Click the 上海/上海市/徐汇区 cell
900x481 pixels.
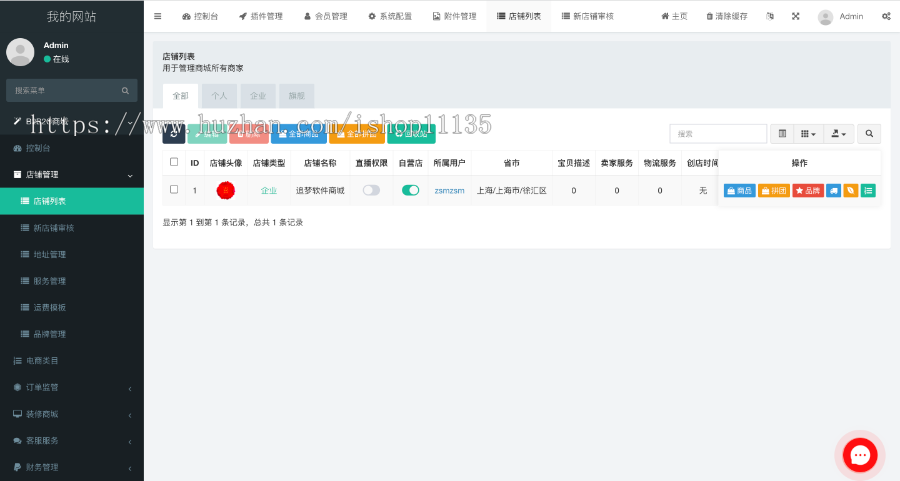(511, 191)
